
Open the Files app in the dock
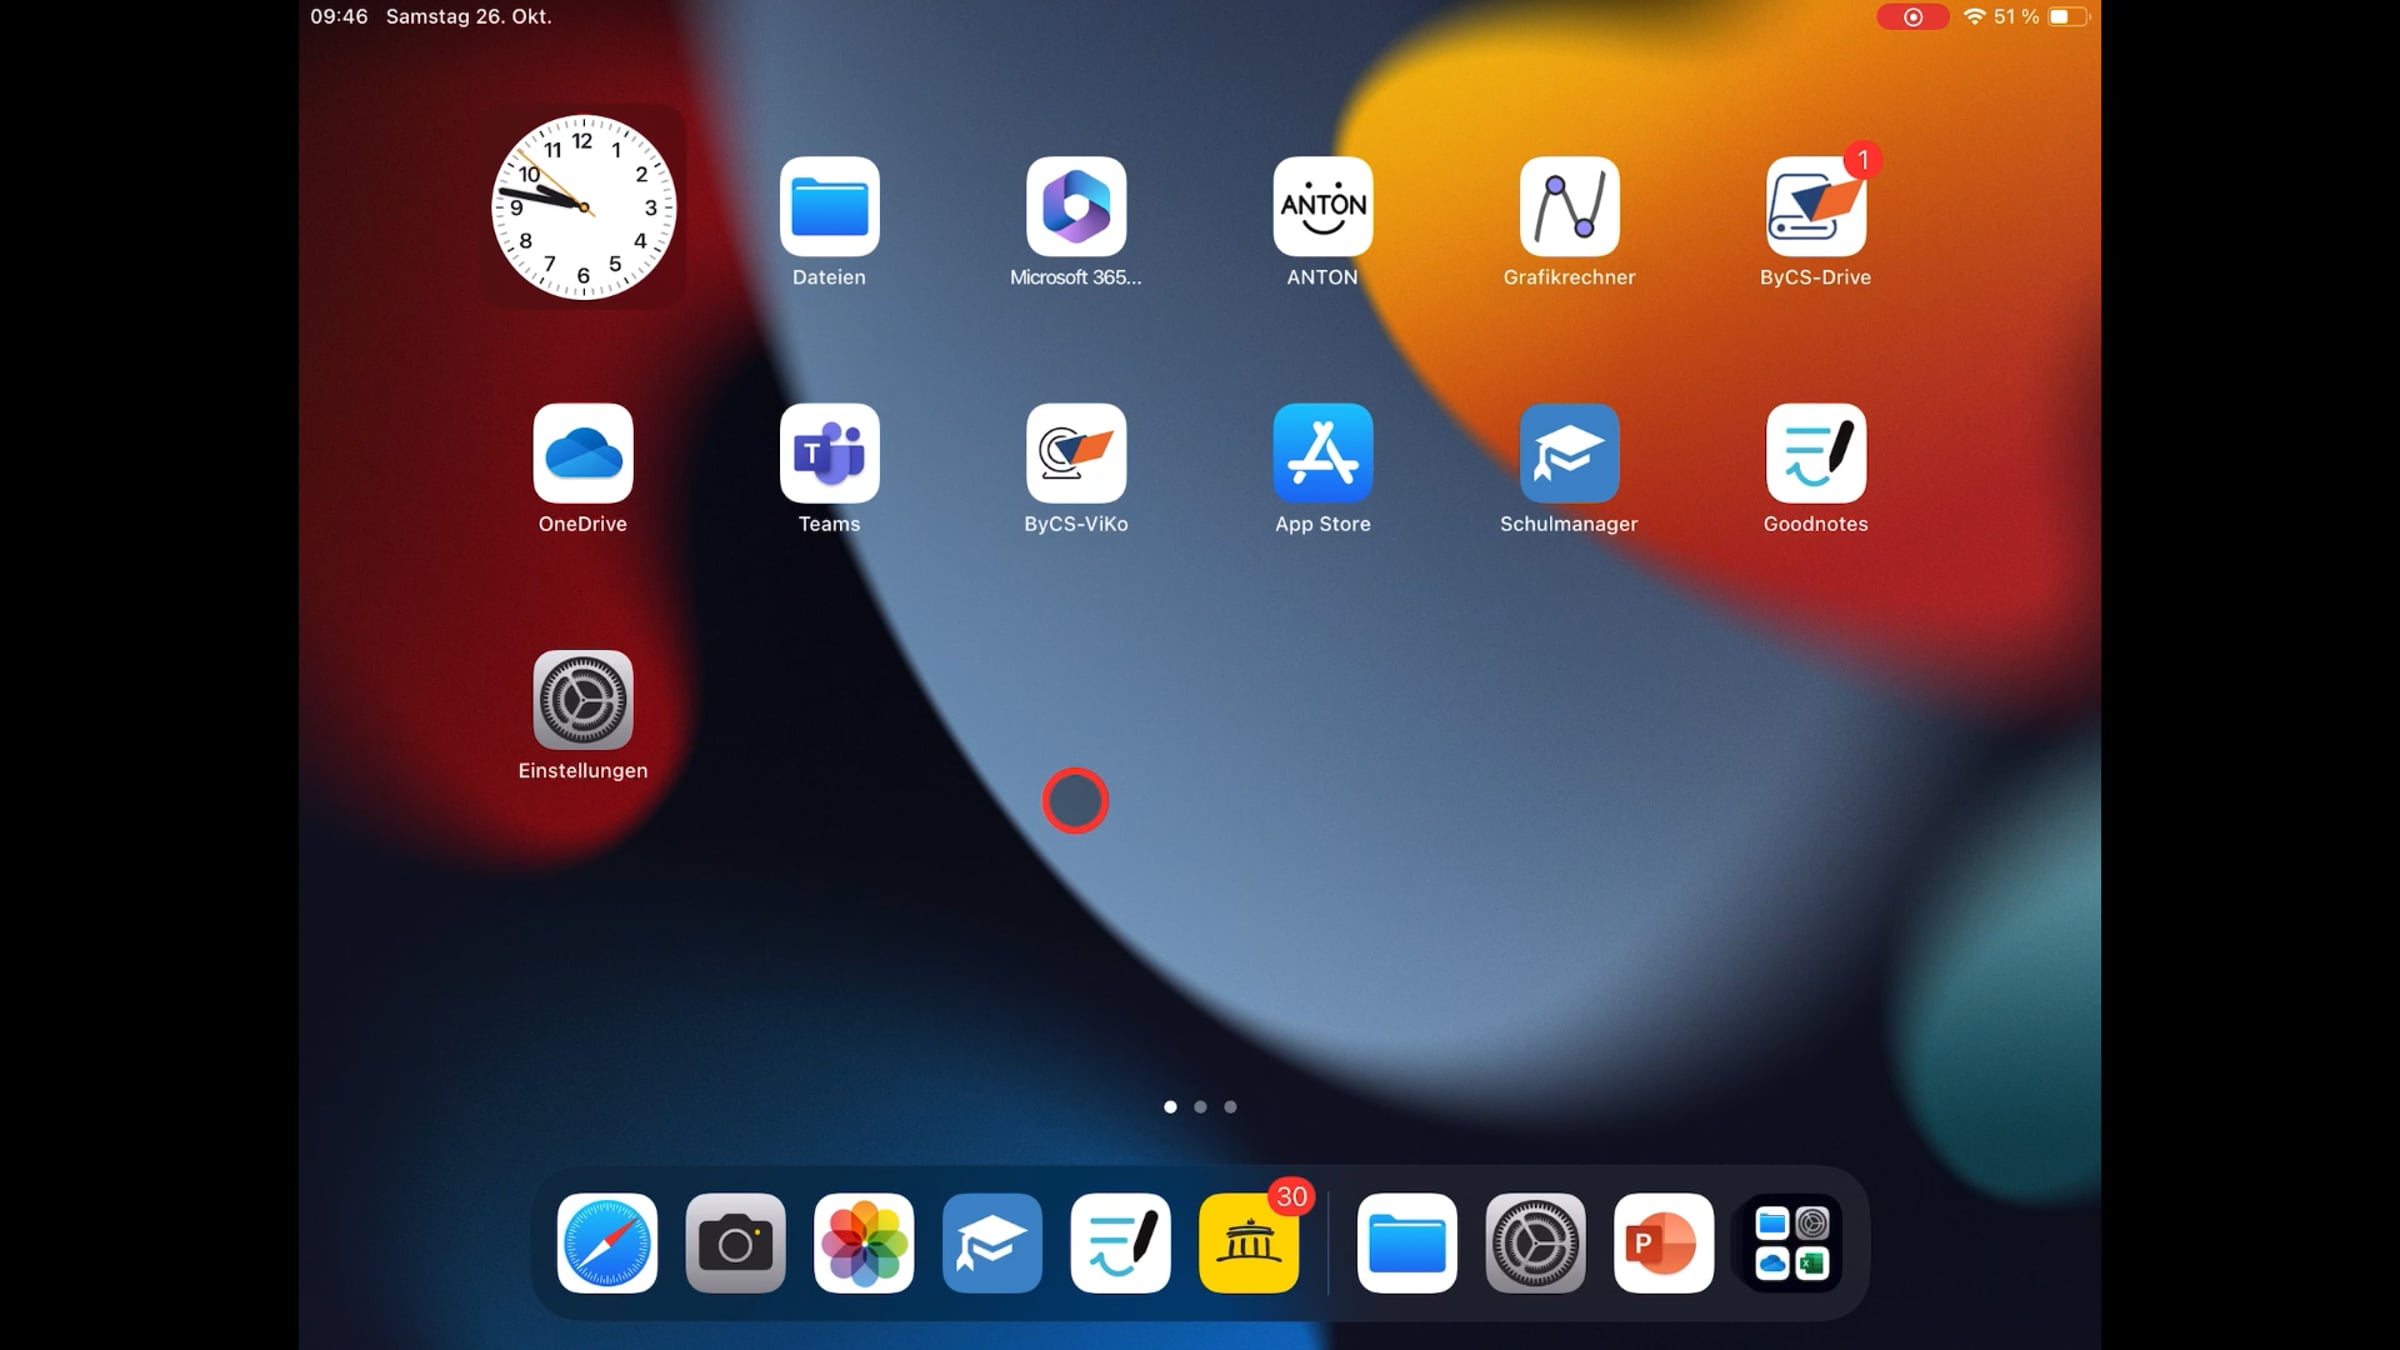[1407, 1243]
